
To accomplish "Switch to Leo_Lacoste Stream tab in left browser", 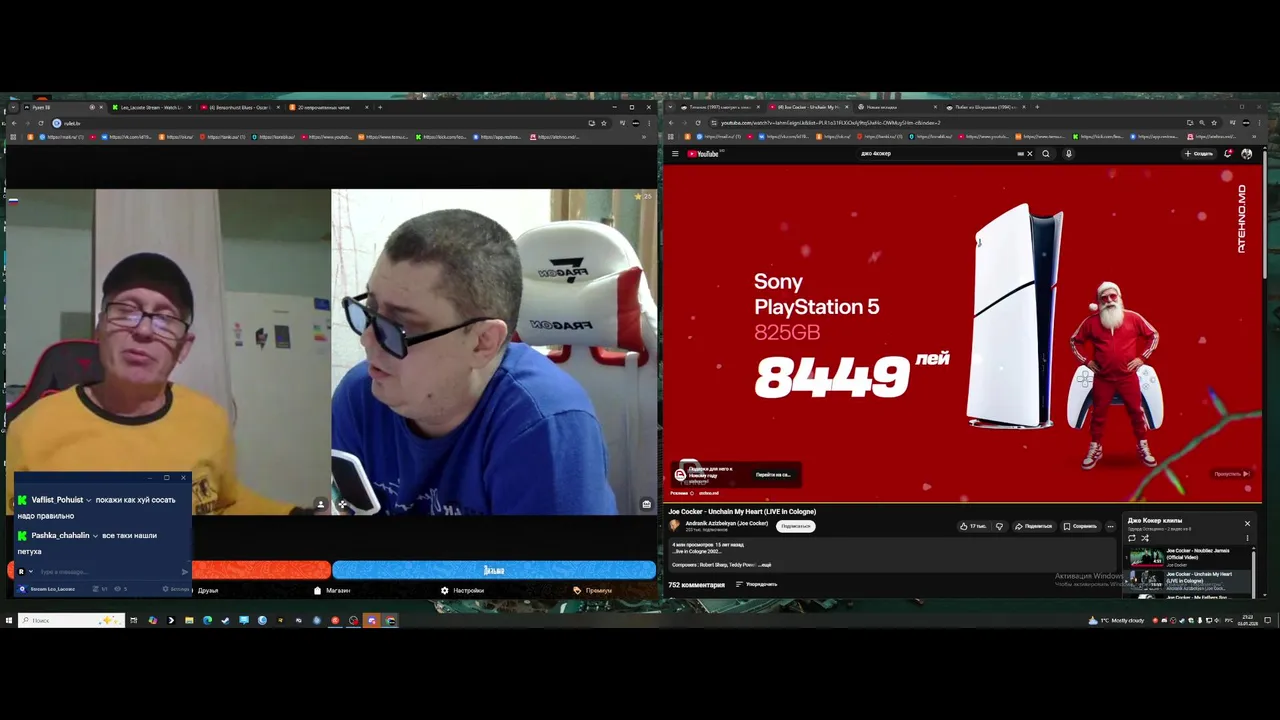I will [x=149, y=107].
